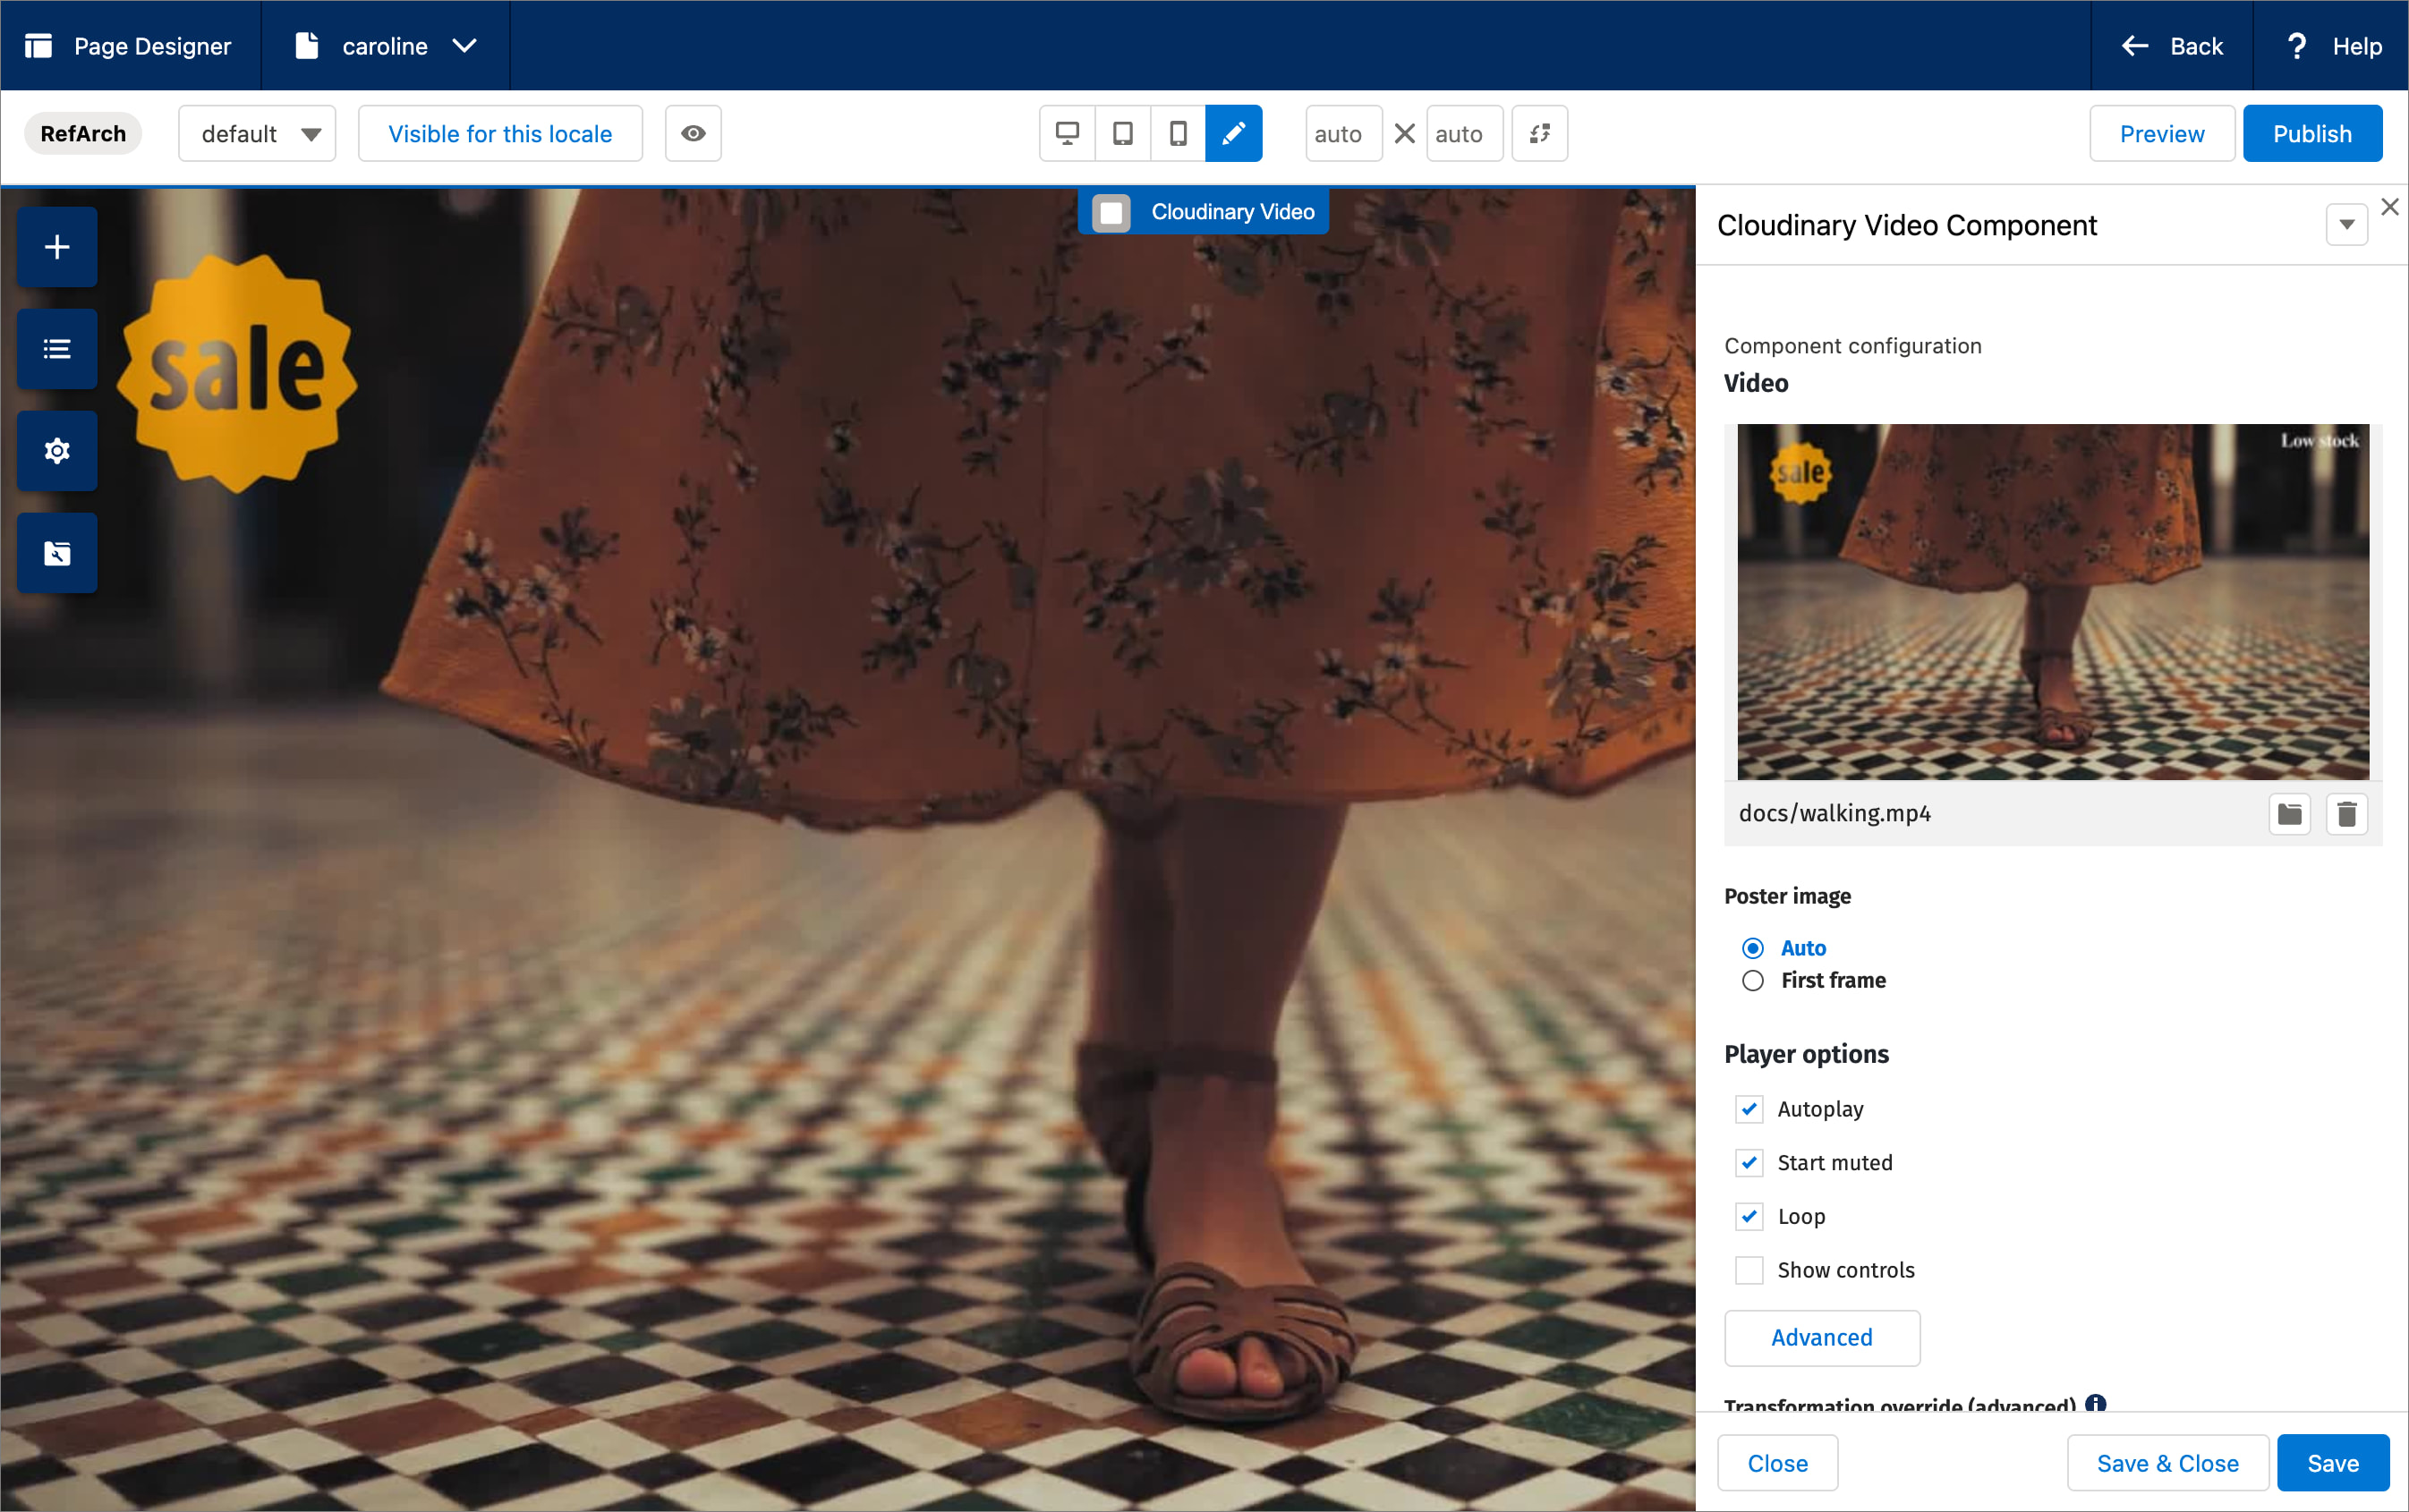Open the caroline page dropdown
This screenshot has height=1512, width=2409.
[463, 45]
